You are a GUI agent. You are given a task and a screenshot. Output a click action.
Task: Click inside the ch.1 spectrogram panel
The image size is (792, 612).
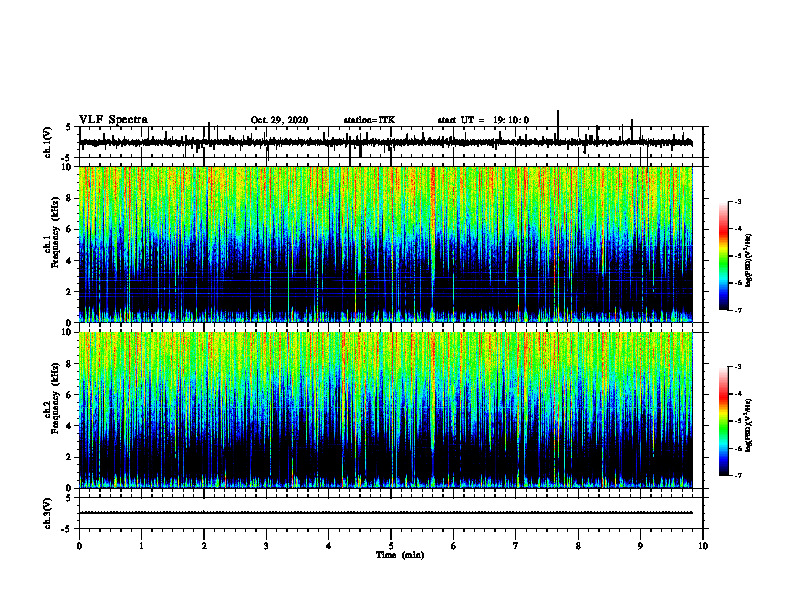click(x=385, y=244)
